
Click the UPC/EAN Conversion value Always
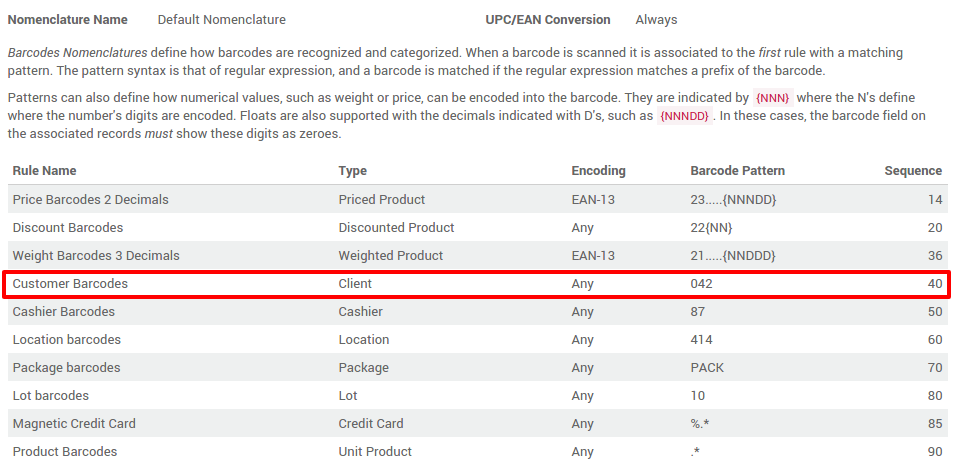pos(656,20)
